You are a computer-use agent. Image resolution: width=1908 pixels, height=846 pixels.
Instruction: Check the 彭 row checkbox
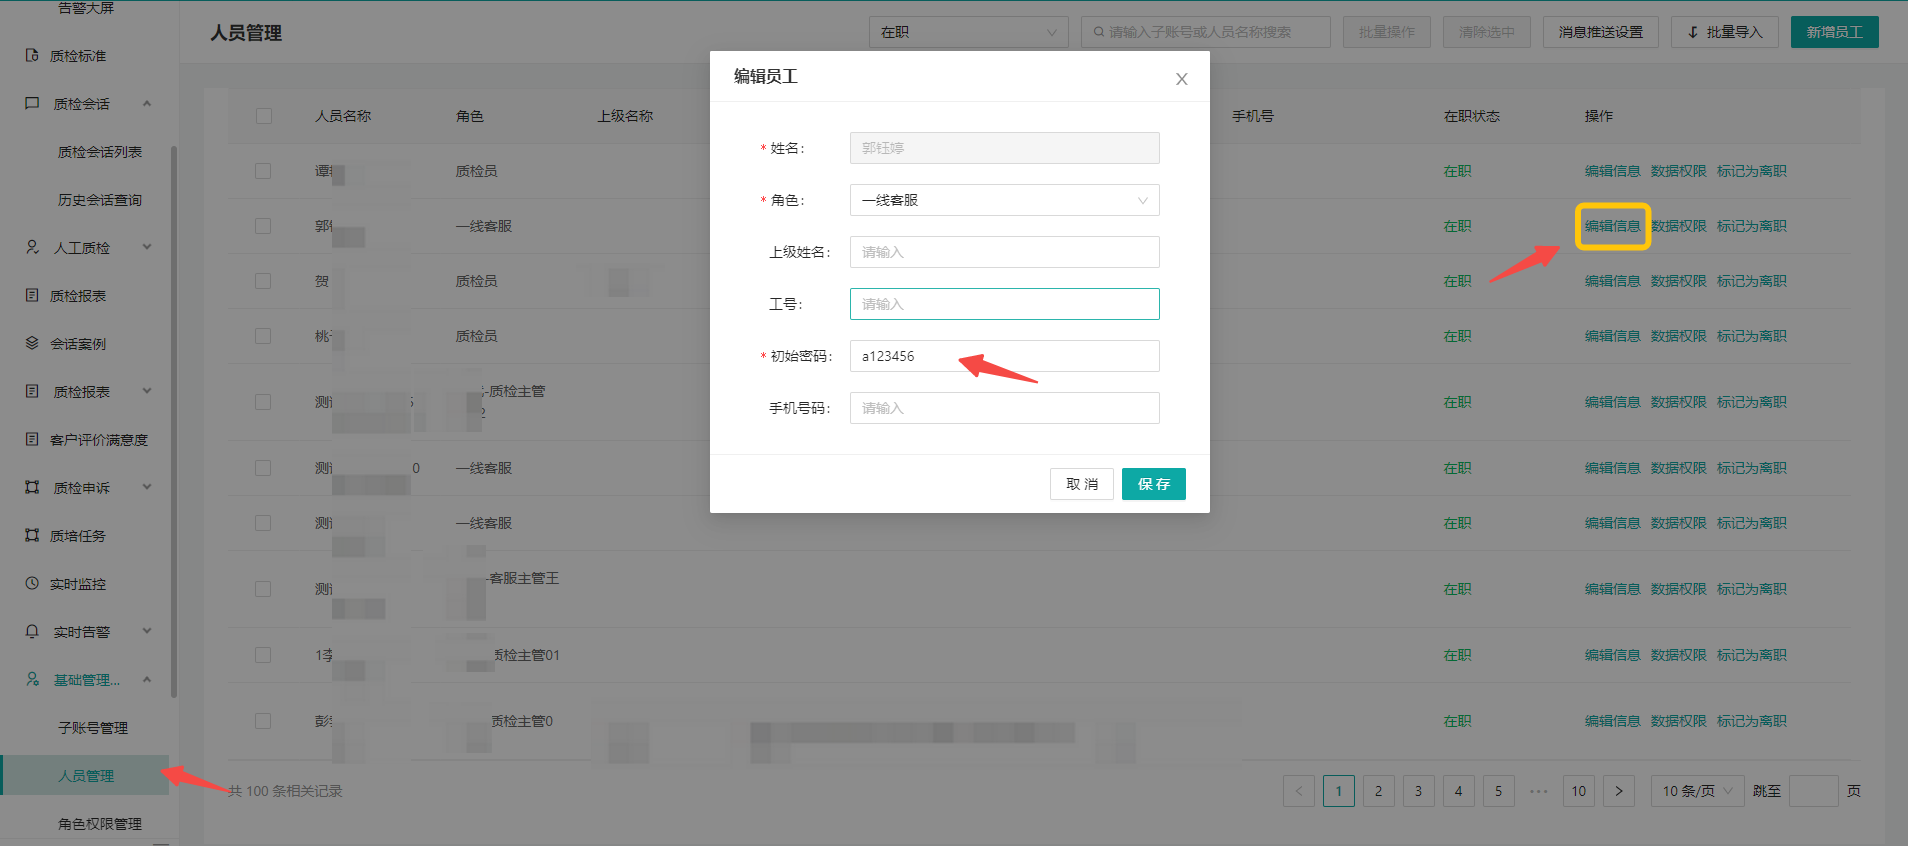point(263,721)
